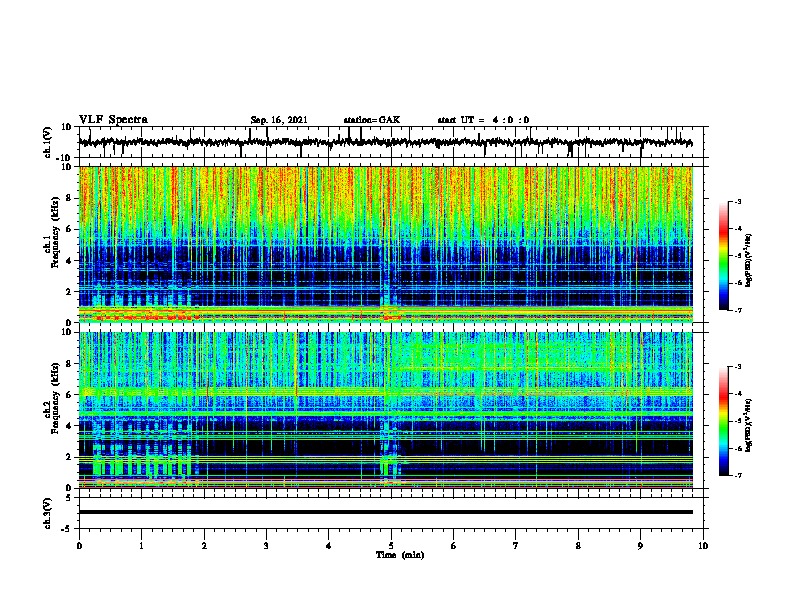Click the ch.2 spectrogram plot

click(x=386, y=410)
